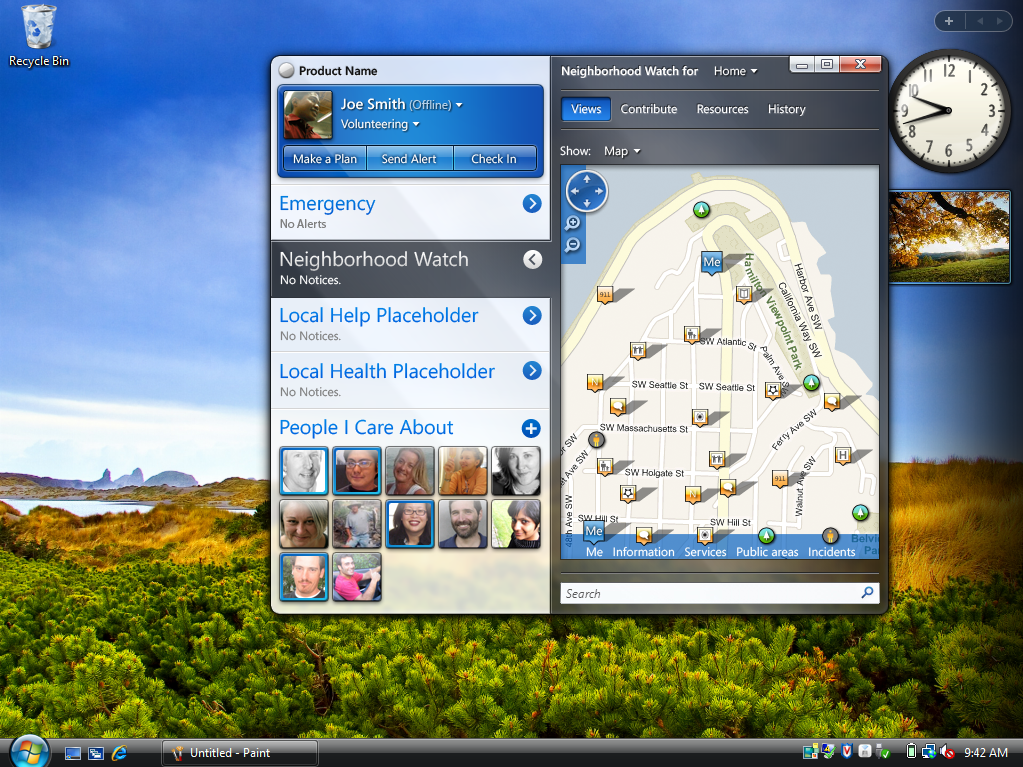Viewport: 1023px width, 767px height.
Task: Click Show Desktop in quick launch
Action: click(x=73, y=753)
